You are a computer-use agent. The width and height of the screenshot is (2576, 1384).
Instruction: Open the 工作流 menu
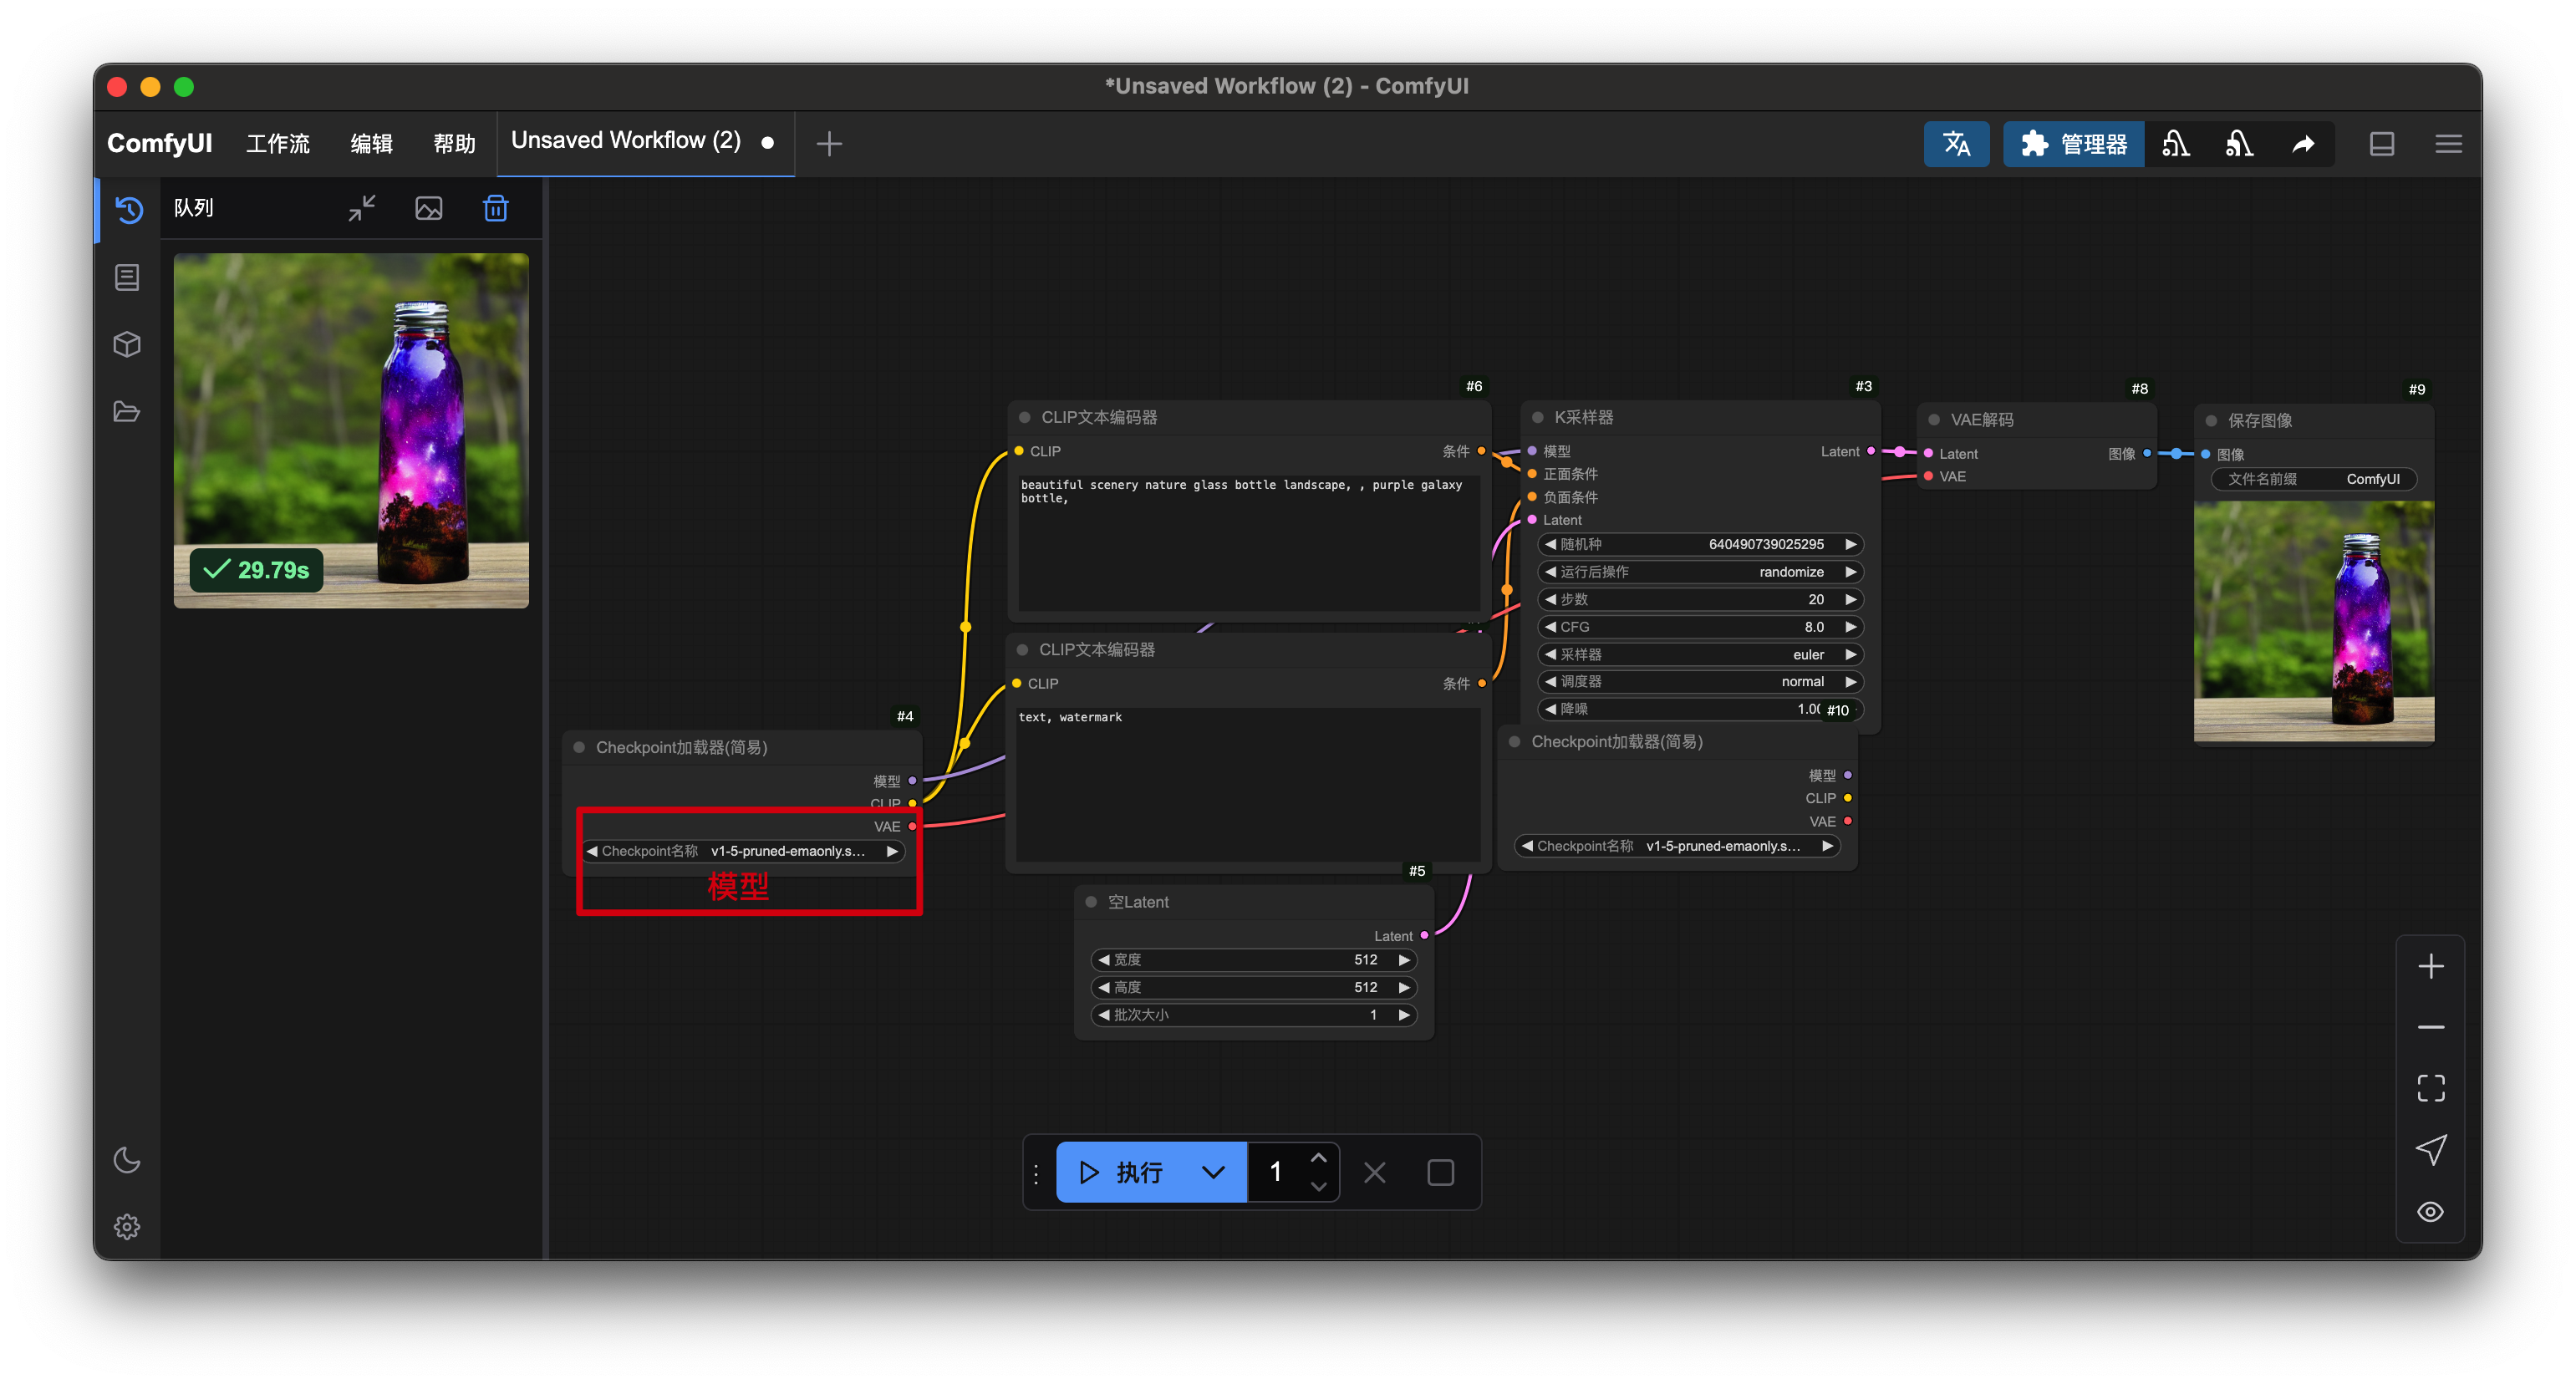pos(277,144)
